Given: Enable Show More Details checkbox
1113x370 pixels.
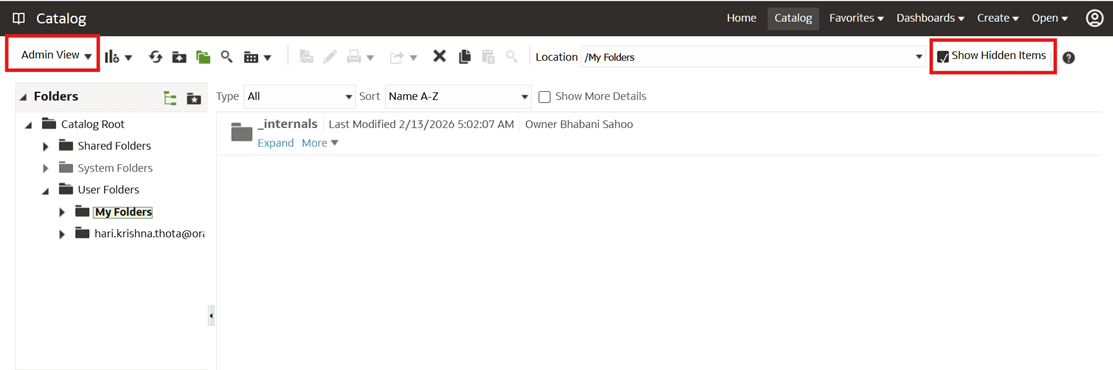Looking at the screenshot, I should pos(544,97).
